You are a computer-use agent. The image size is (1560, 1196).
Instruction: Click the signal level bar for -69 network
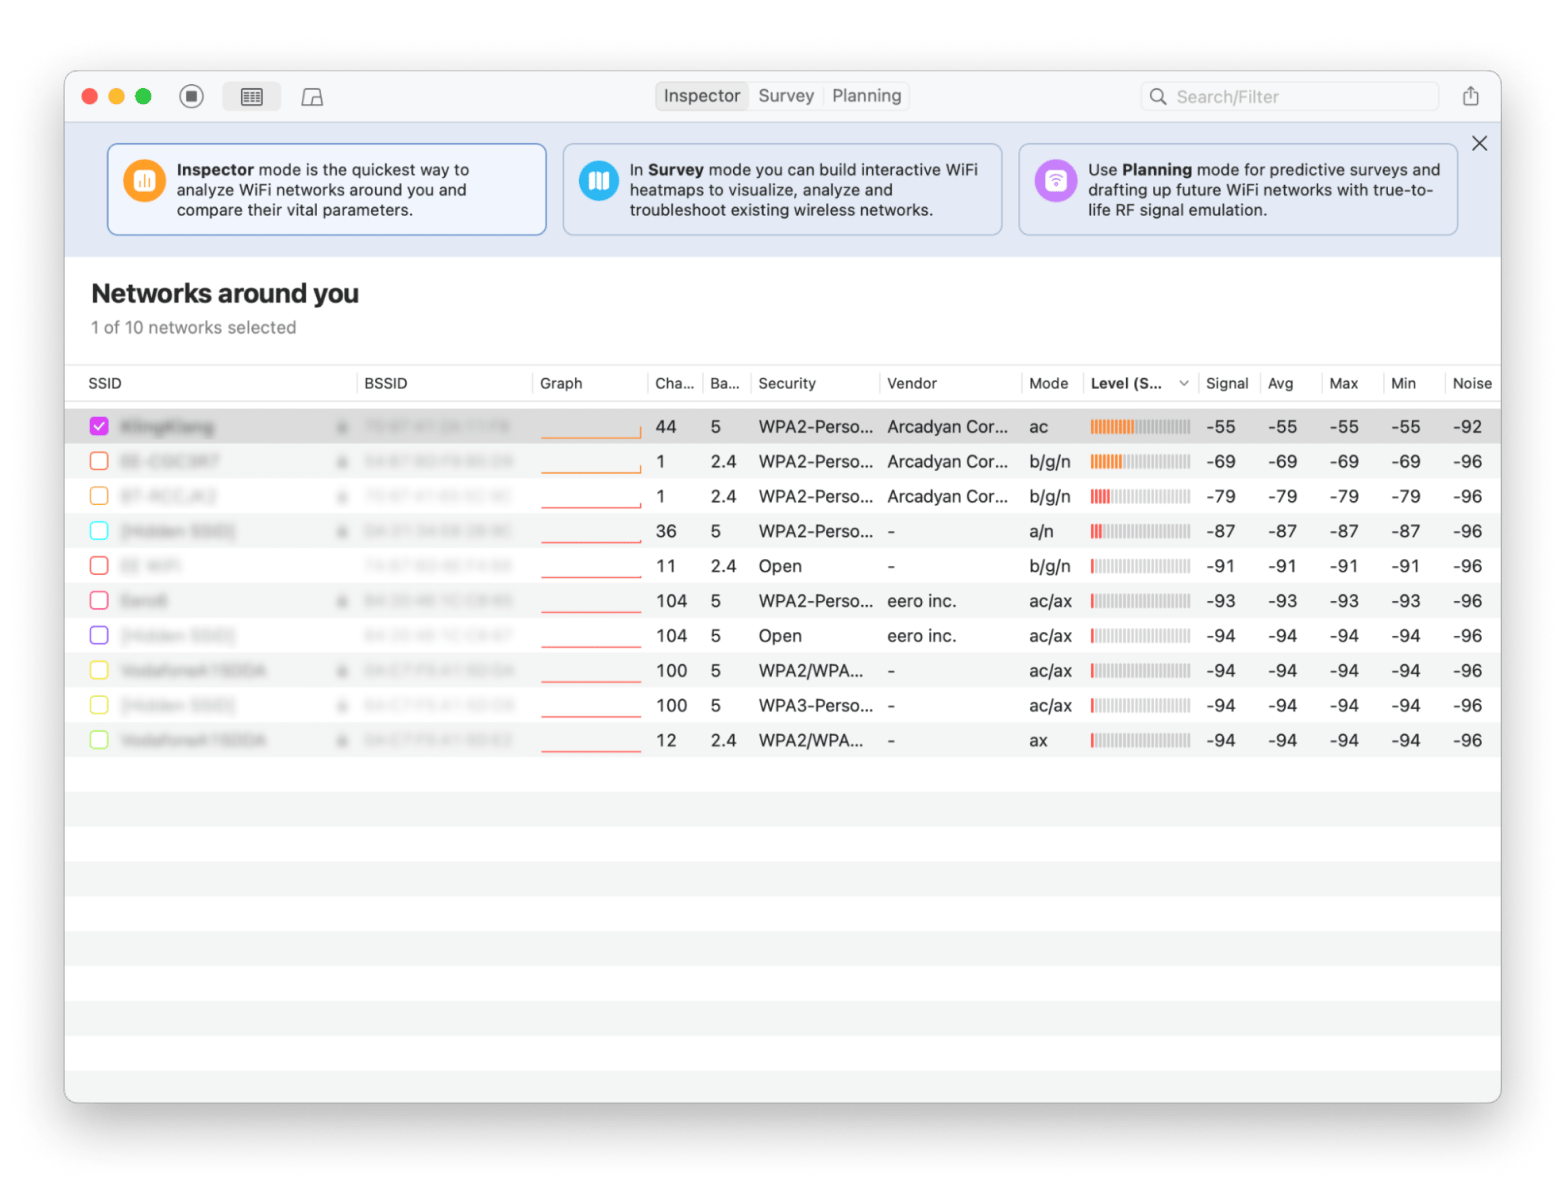pos(1140,462)
